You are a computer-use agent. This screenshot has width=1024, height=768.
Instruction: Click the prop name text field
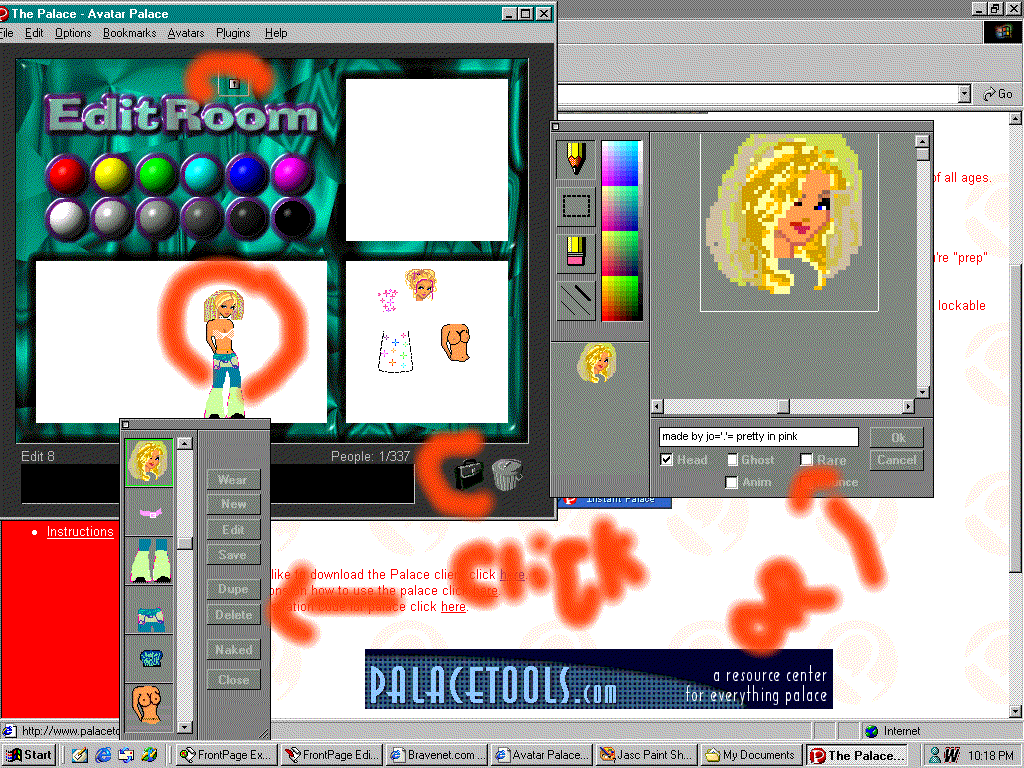pos(758,436)
